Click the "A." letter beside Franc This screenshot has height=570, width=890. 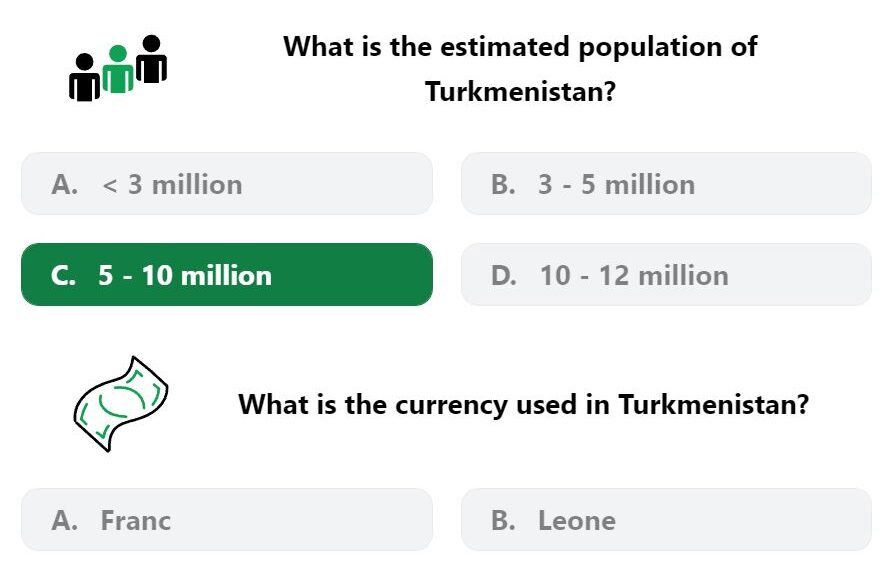click(64, 521)
